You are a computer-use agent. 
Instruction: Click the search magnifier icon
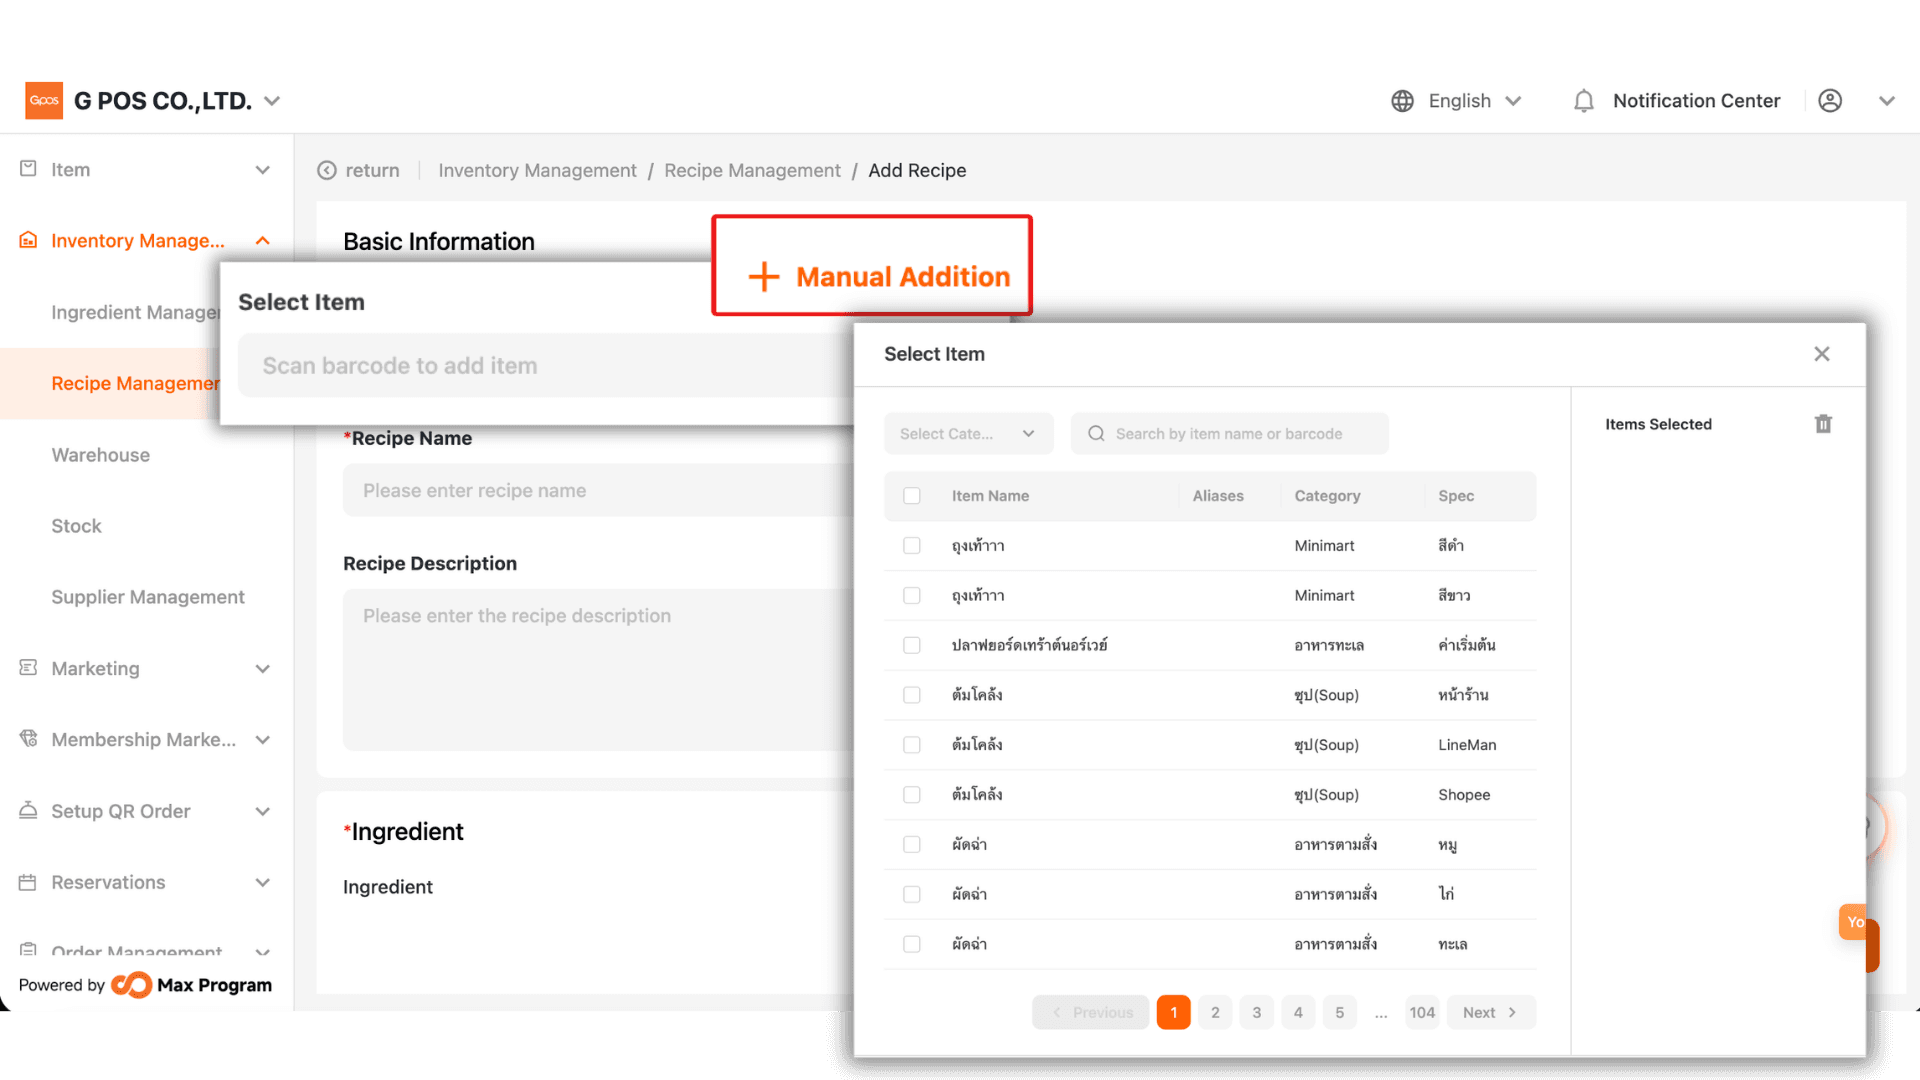(x=1096, y=434)
